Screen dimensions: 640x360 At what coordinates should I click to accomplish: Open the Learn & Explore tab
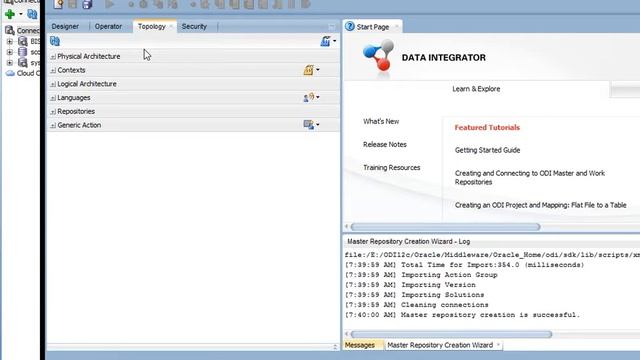pos(476,89)
